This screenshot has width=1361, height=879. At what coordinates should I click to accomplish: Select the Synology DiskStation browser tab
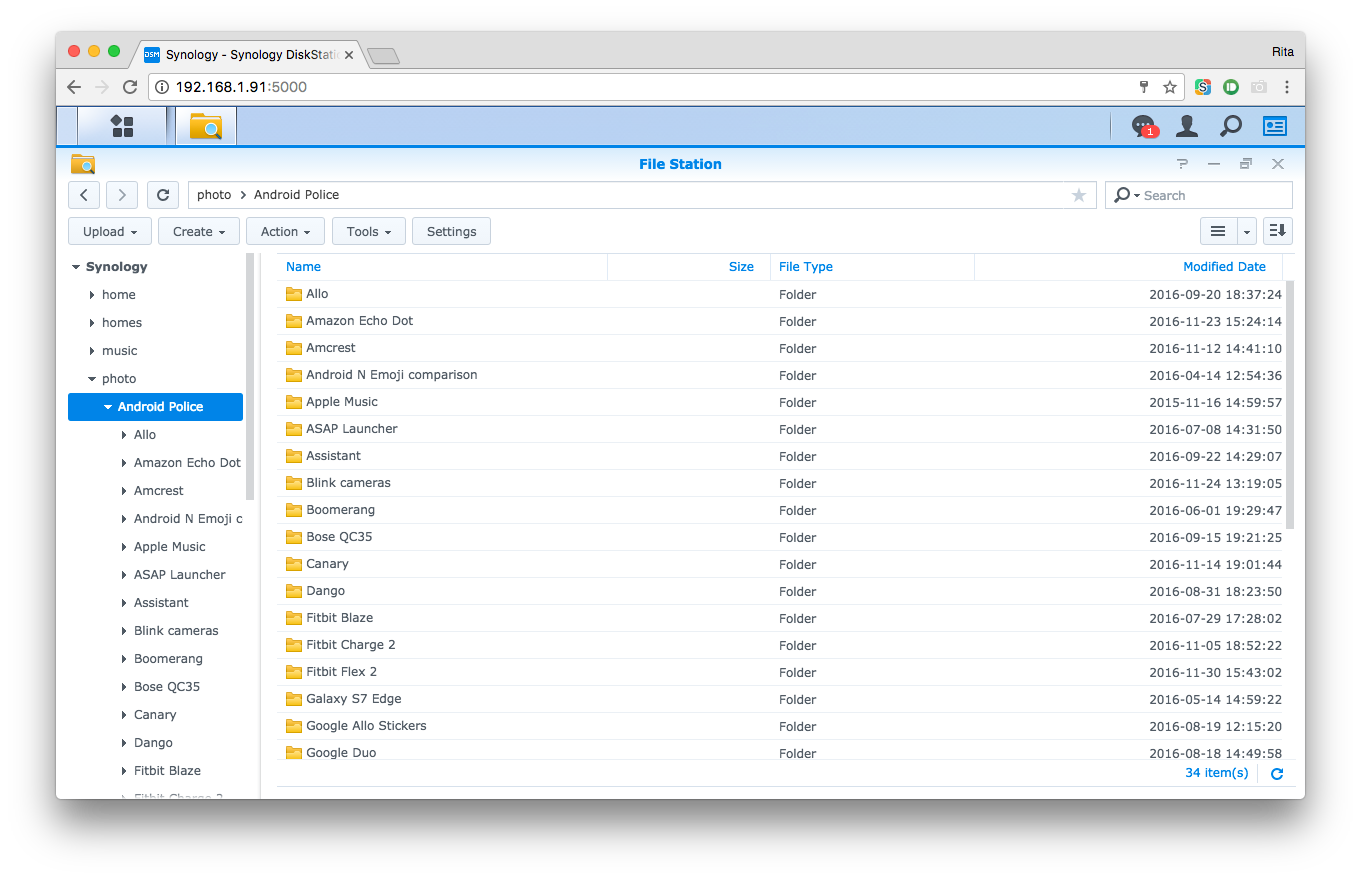(x=248, y=54)
